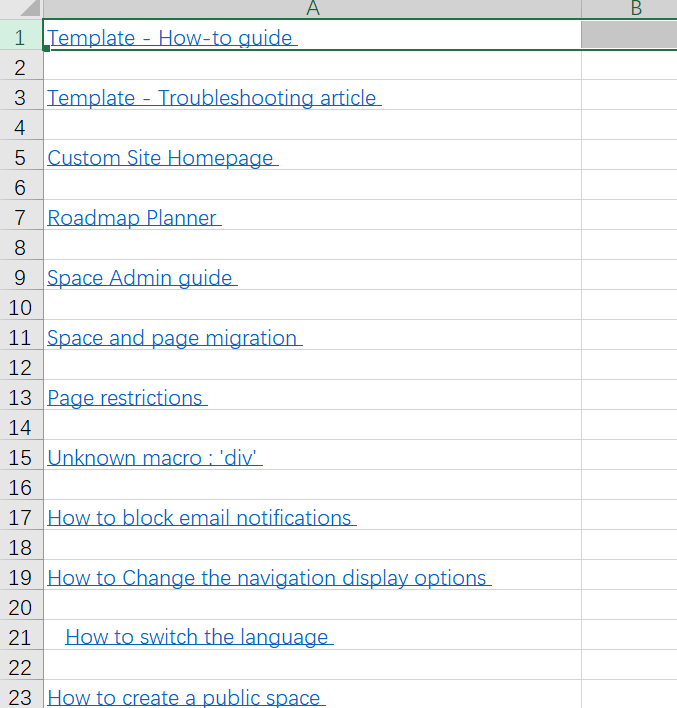Viewport: 677px width, 708px height.
Task: Click cell B9
Action: point(629,275)
